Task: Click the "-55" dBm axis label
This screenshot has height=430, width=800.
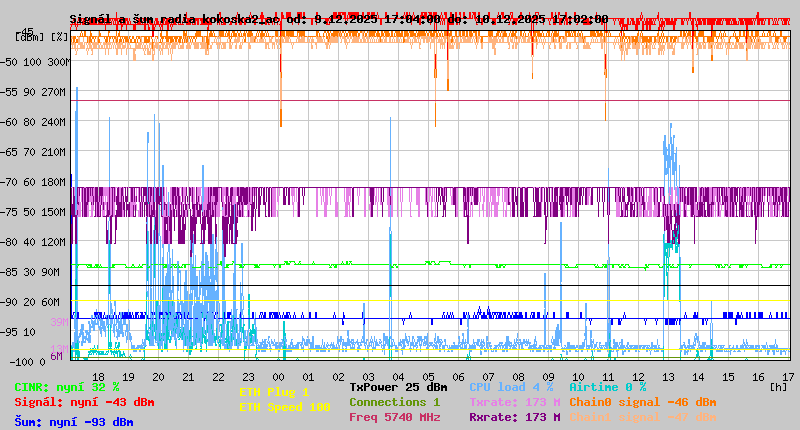Action: [x=9, y=92]
